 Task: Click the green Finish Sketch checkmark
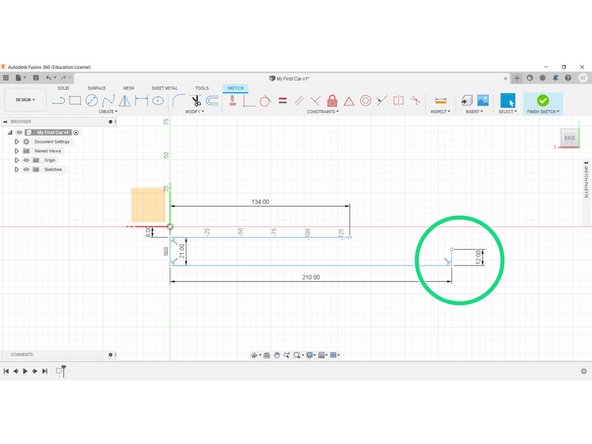pyautogui.click(x=543, y=100)
